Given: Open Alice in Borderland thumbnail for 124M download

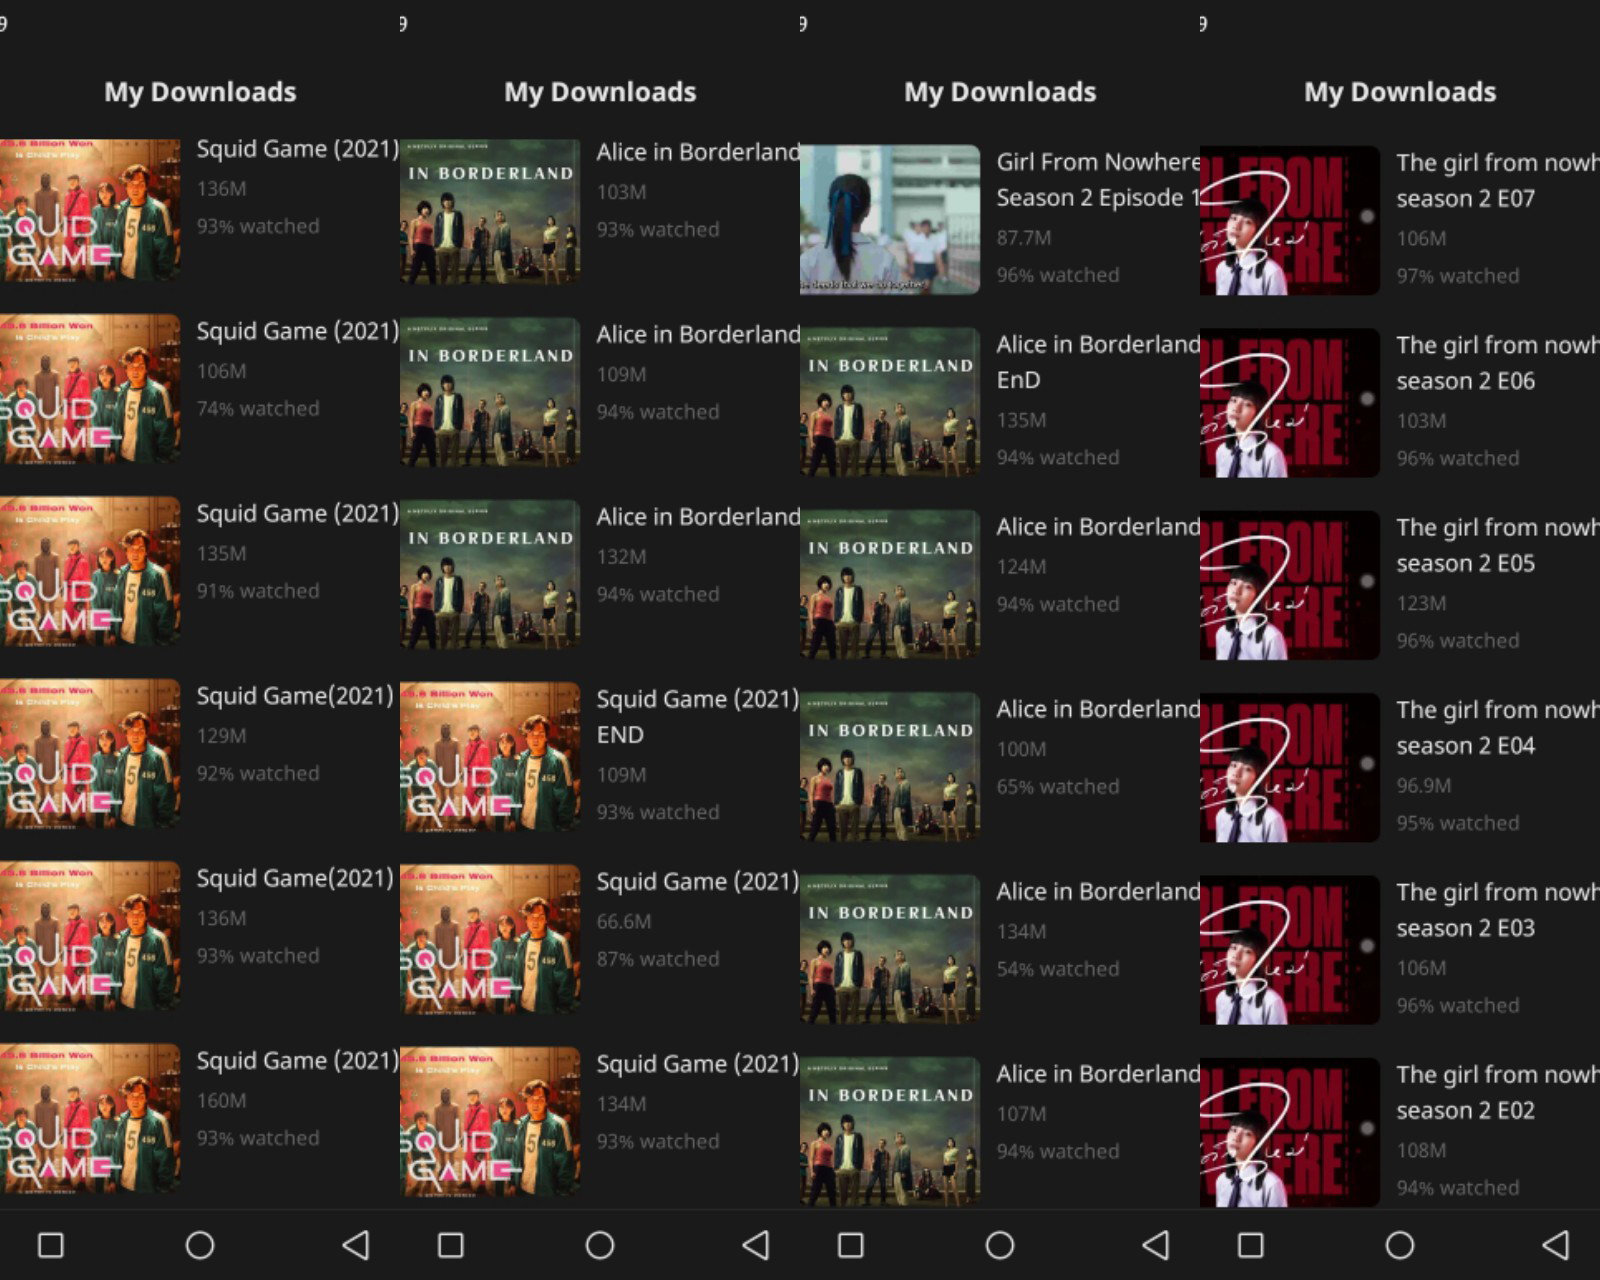Looking at the screenshot, I should tap(890, 584).
